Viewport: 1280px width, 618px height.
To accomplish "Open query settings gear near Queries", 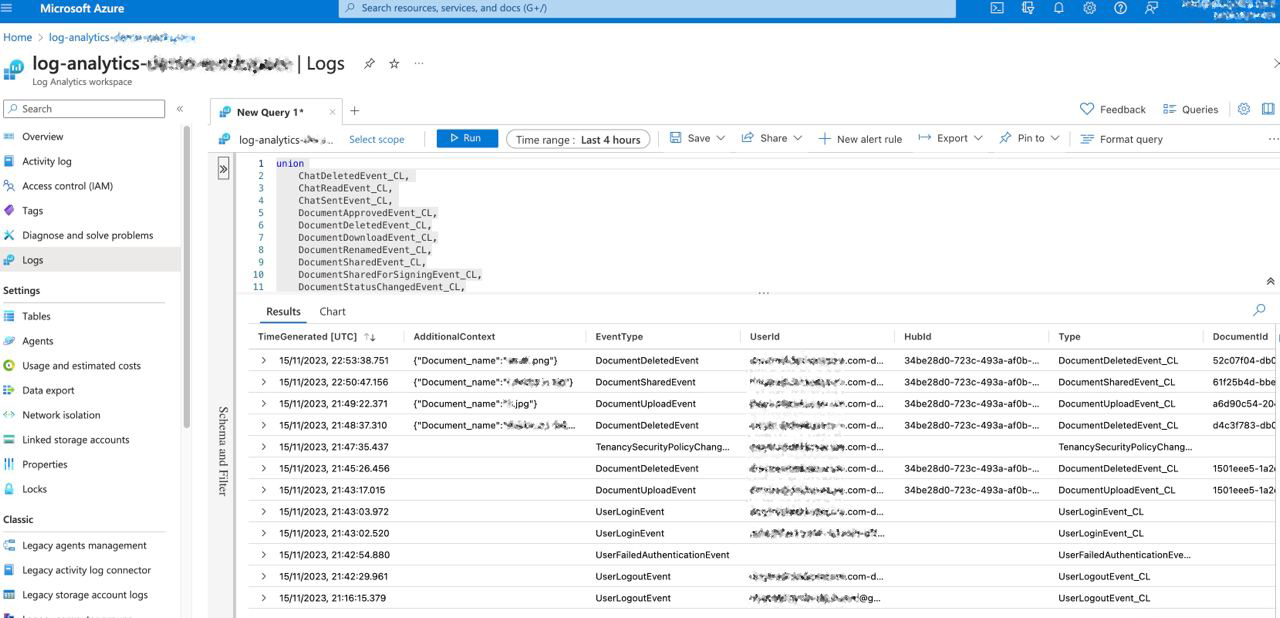I will point(1244,109).
